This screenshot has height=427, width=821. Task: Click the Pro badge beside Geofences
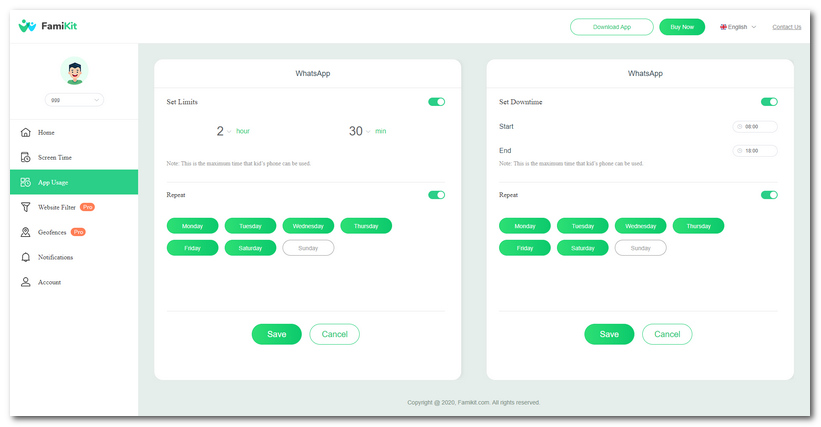(78, 232)
